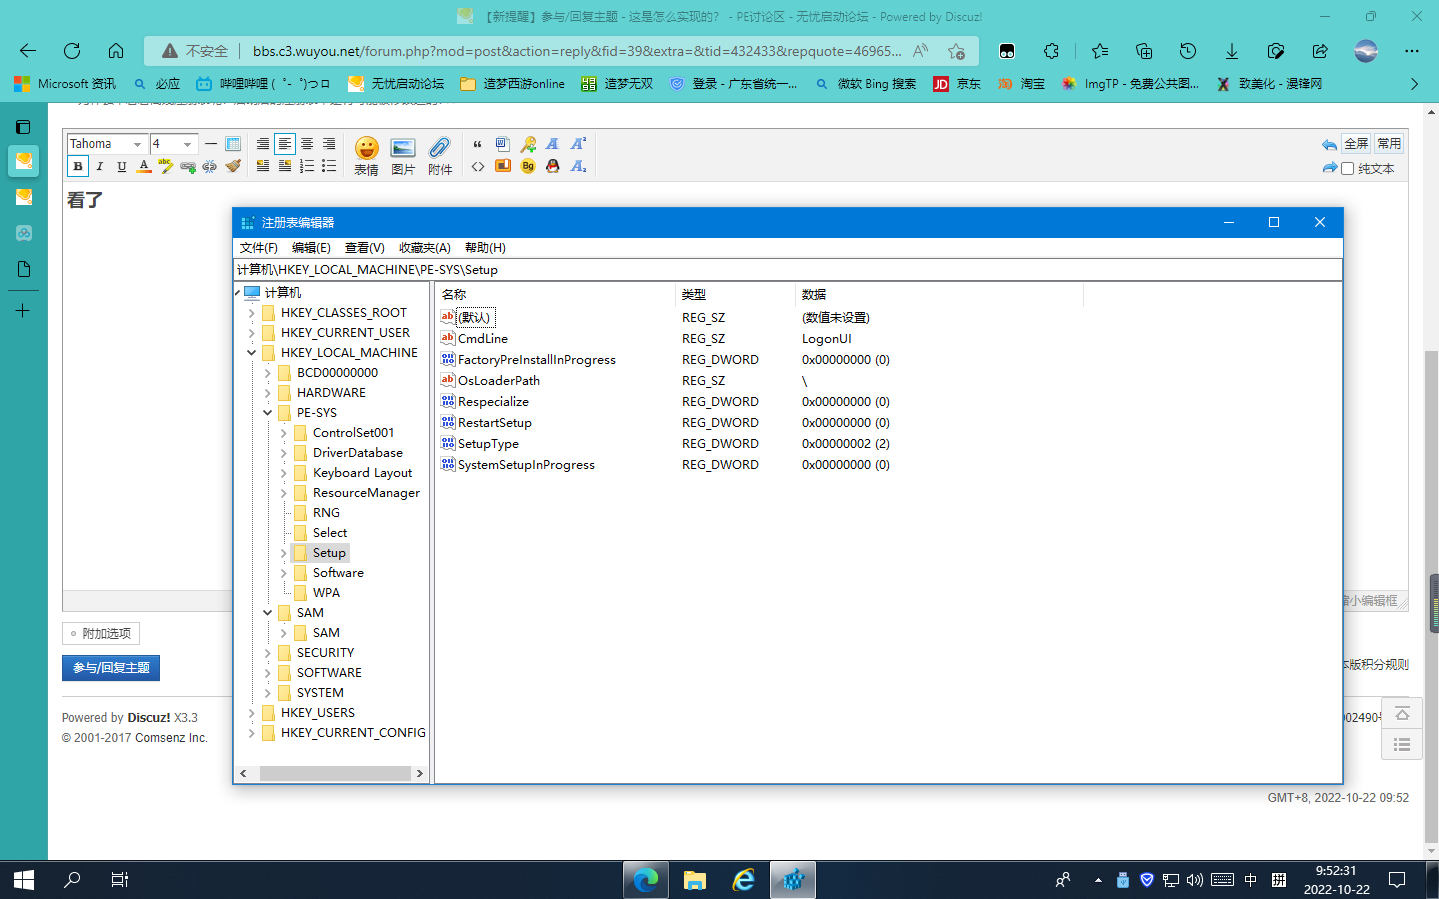Select the SystemSetupInProgress registry value
Viewport: 1439px width, 899px height.
(x=526, y=465)
